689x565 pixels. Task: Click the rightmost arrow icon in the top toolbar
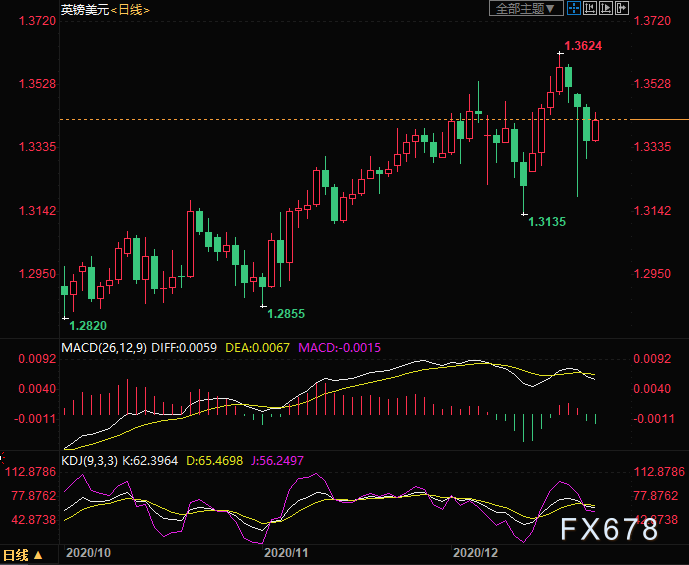point(621,8)
